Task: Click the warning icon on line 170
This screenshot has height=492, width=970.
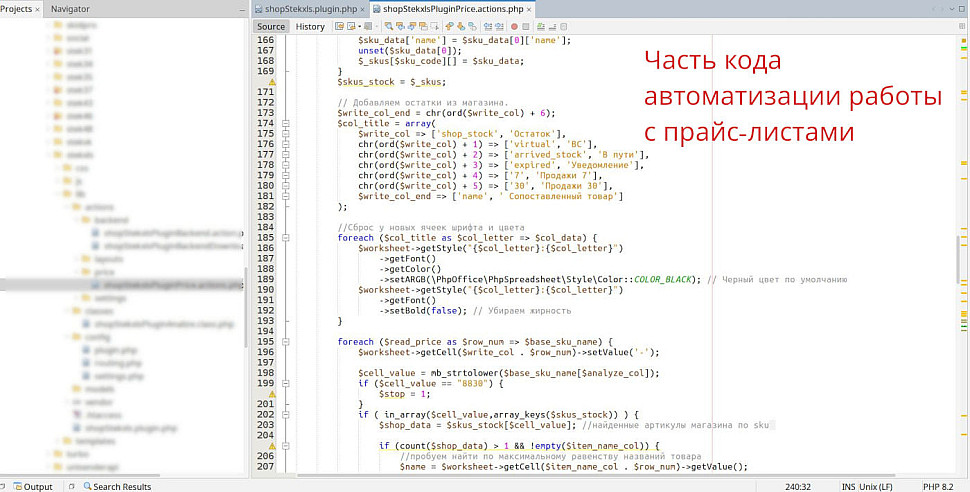Action: coord(272,82)
